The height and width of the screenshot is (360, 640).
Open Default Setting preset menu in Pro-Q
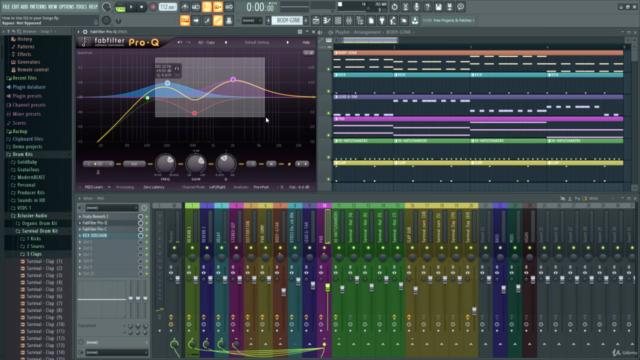pos(256,42)
